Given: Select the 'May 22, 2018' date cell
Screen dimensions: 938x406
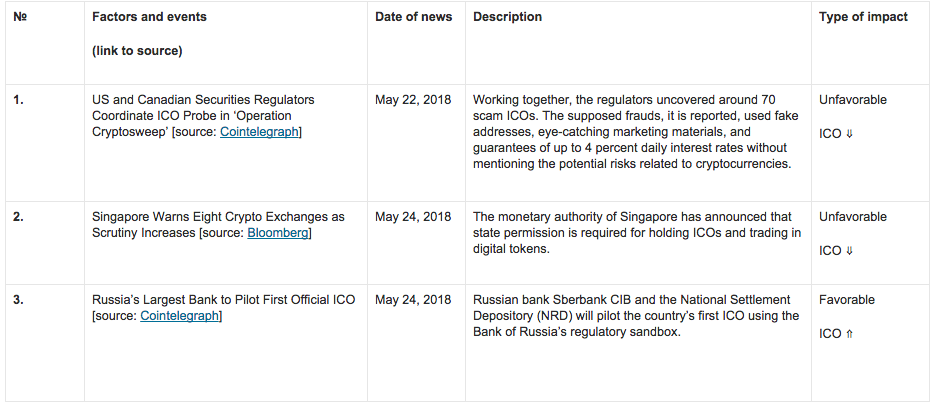Looking at the screenshot, I should [x=413, y=99].
